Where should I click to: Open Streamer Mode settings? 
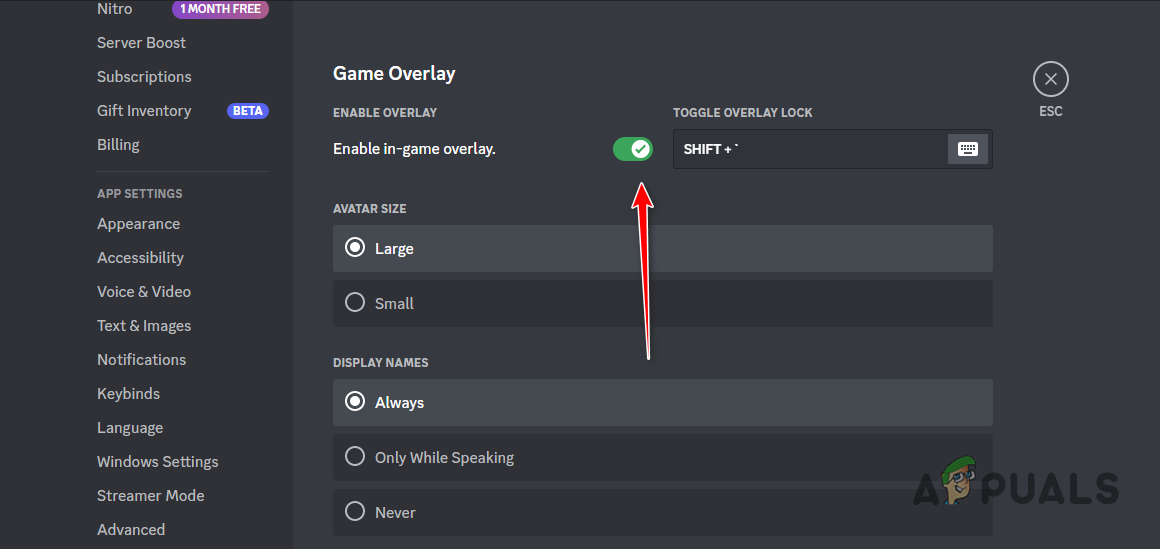(x=150, y=496)
